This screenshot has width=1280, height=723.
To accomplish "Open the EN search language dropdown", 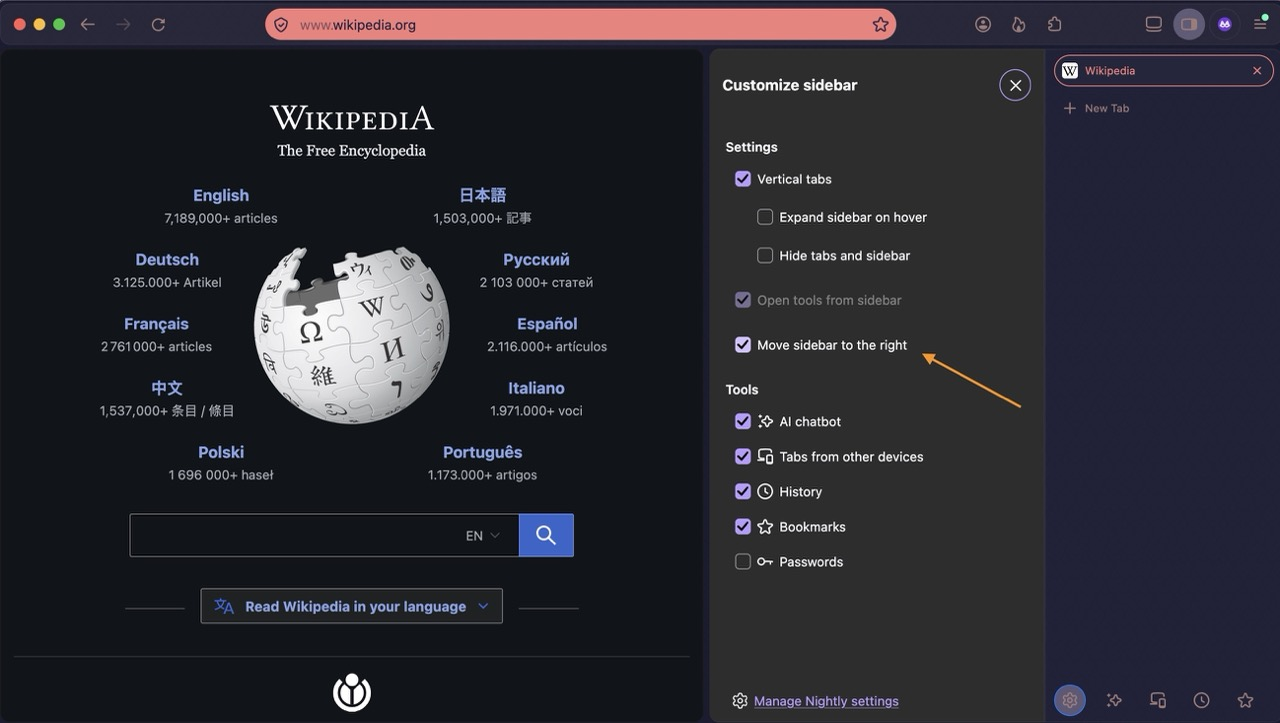I will click(483, 536).
